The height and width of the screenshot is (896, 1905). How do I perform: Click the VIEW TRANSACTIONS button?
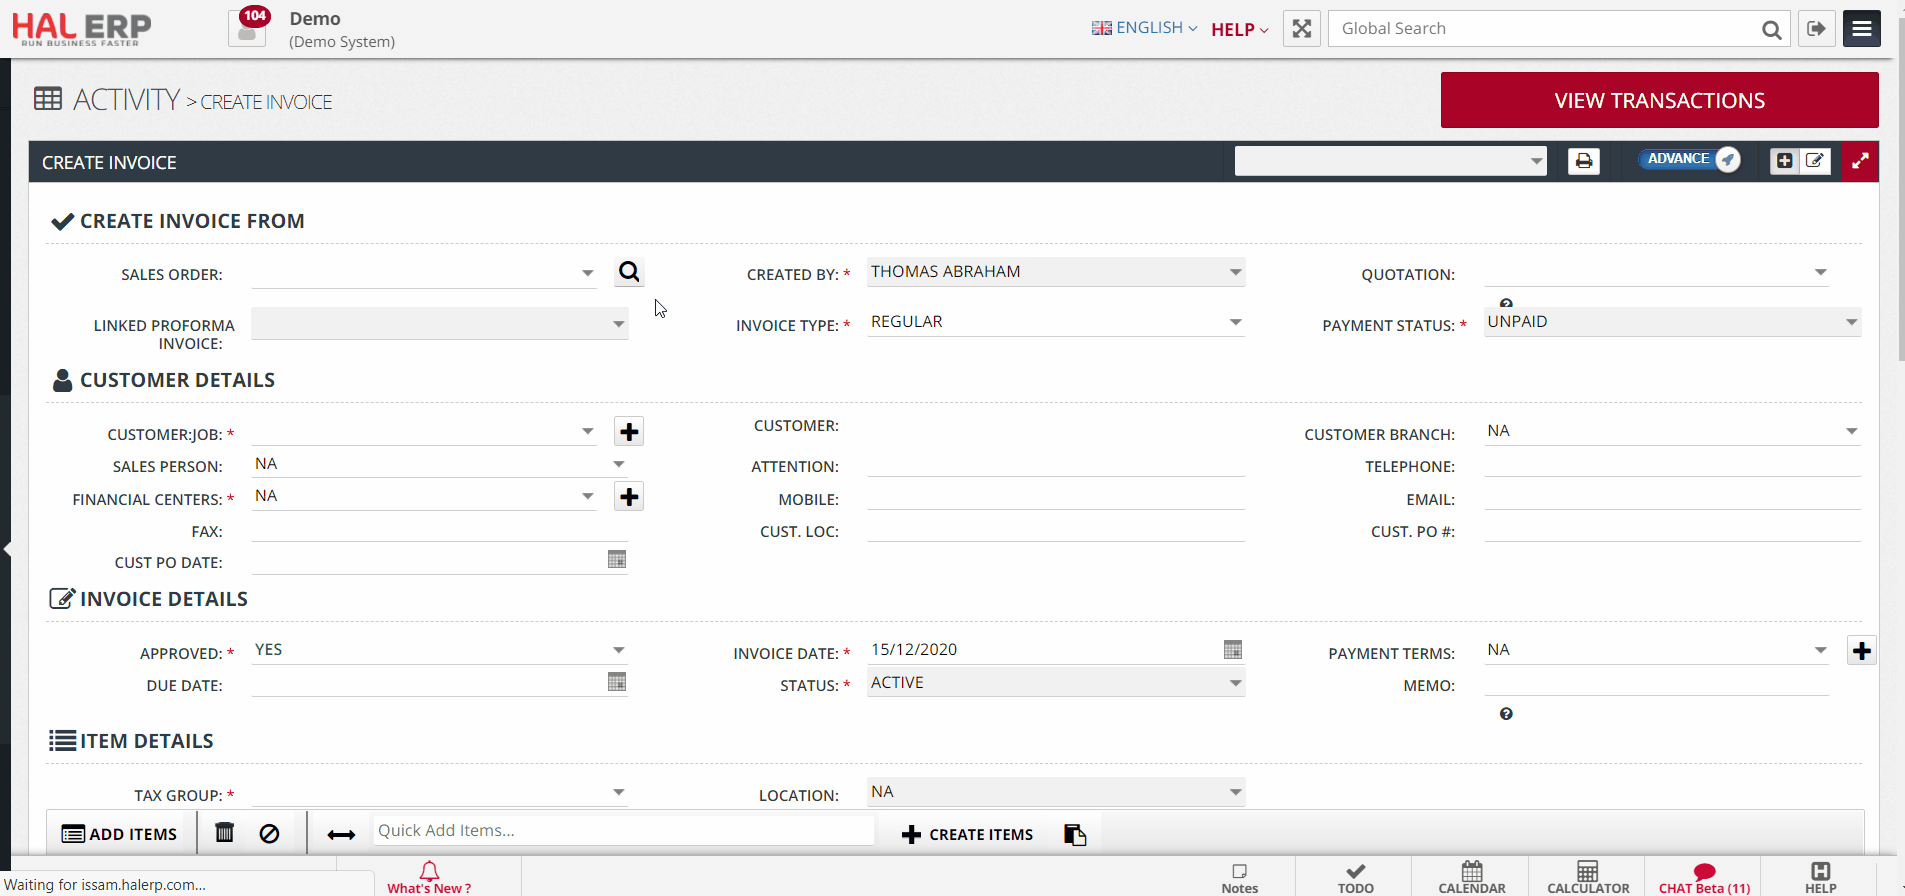[1659, 100]
